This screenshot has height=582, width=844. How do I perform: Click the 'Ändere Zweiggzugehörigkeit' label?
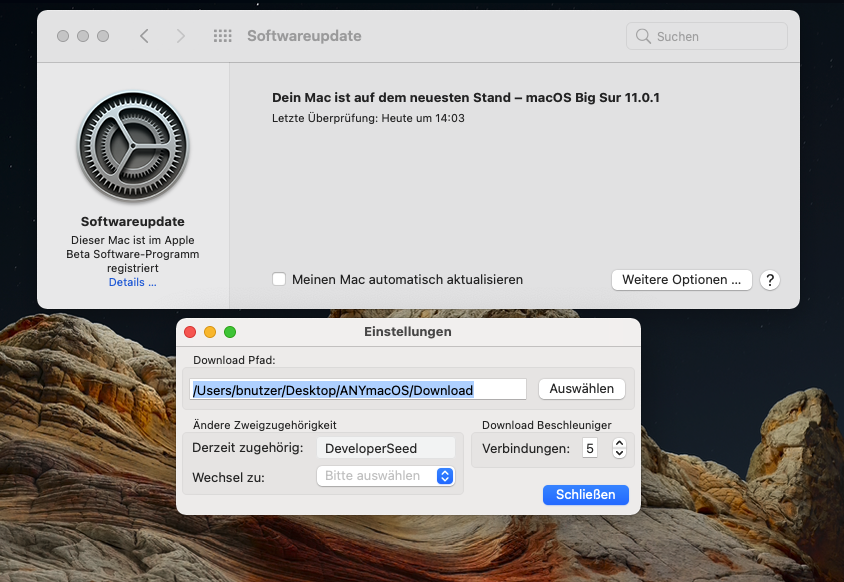(264, 425)
